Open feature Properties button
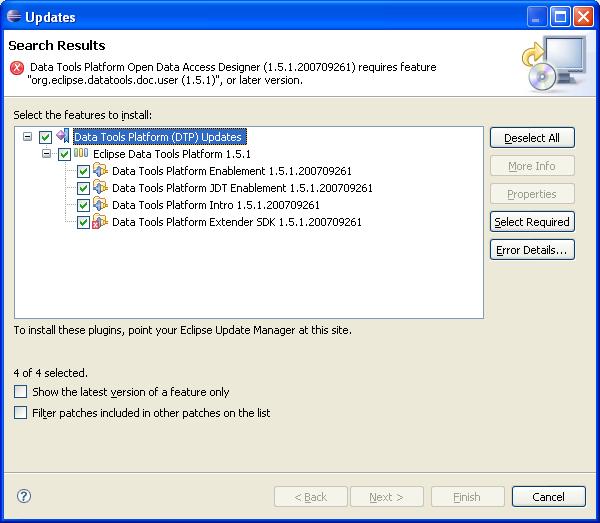The height and width of the screenshot is (523, 600). (x=532, y=194)
